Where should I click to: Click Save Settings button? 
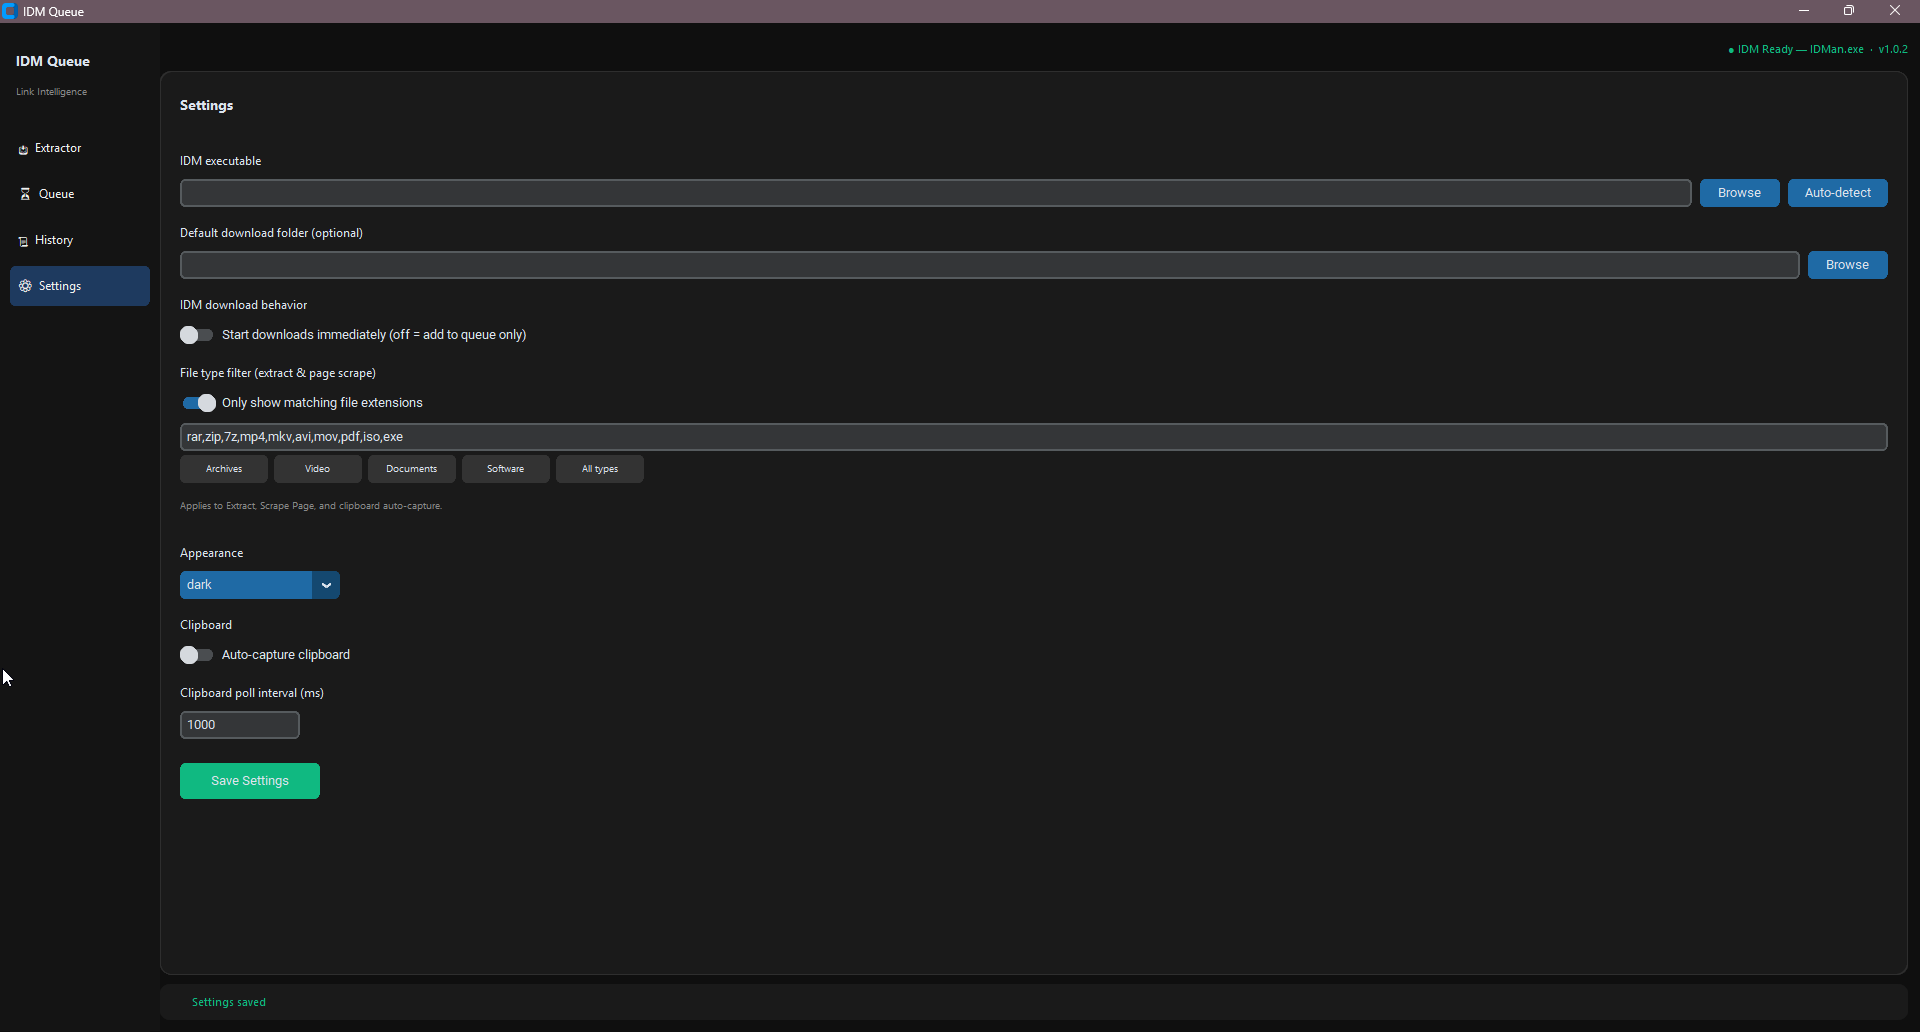pos(250,781)
